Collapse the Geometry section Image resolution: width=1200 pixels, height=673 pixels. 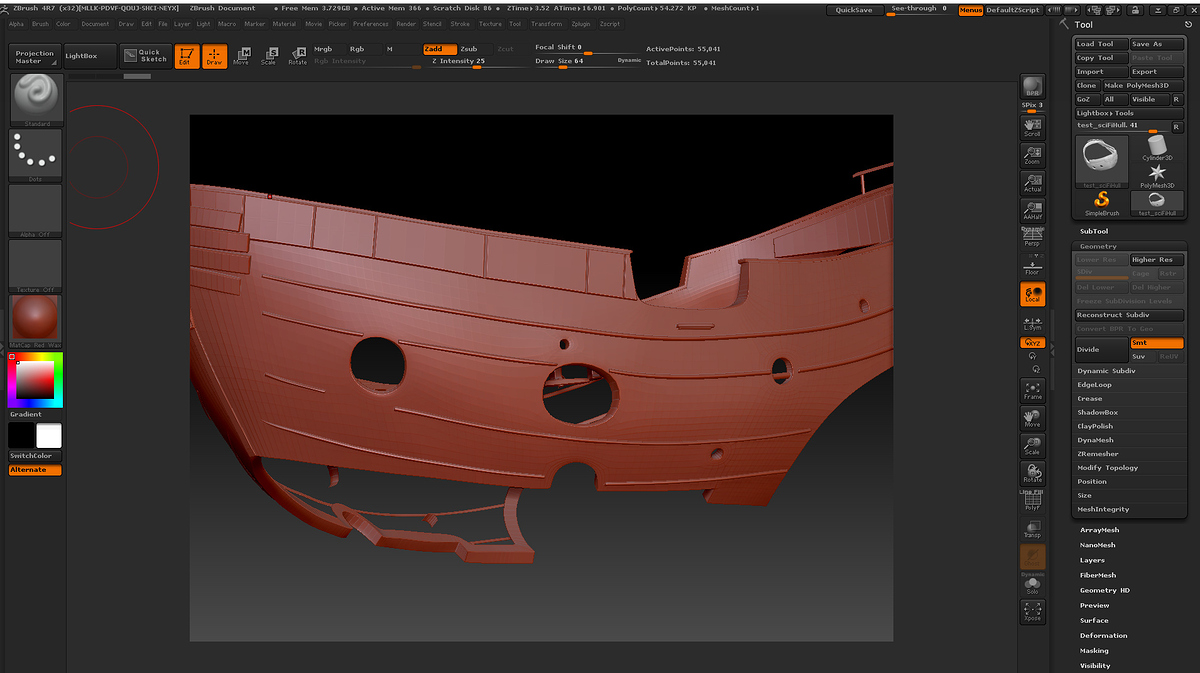(1098, 246)
